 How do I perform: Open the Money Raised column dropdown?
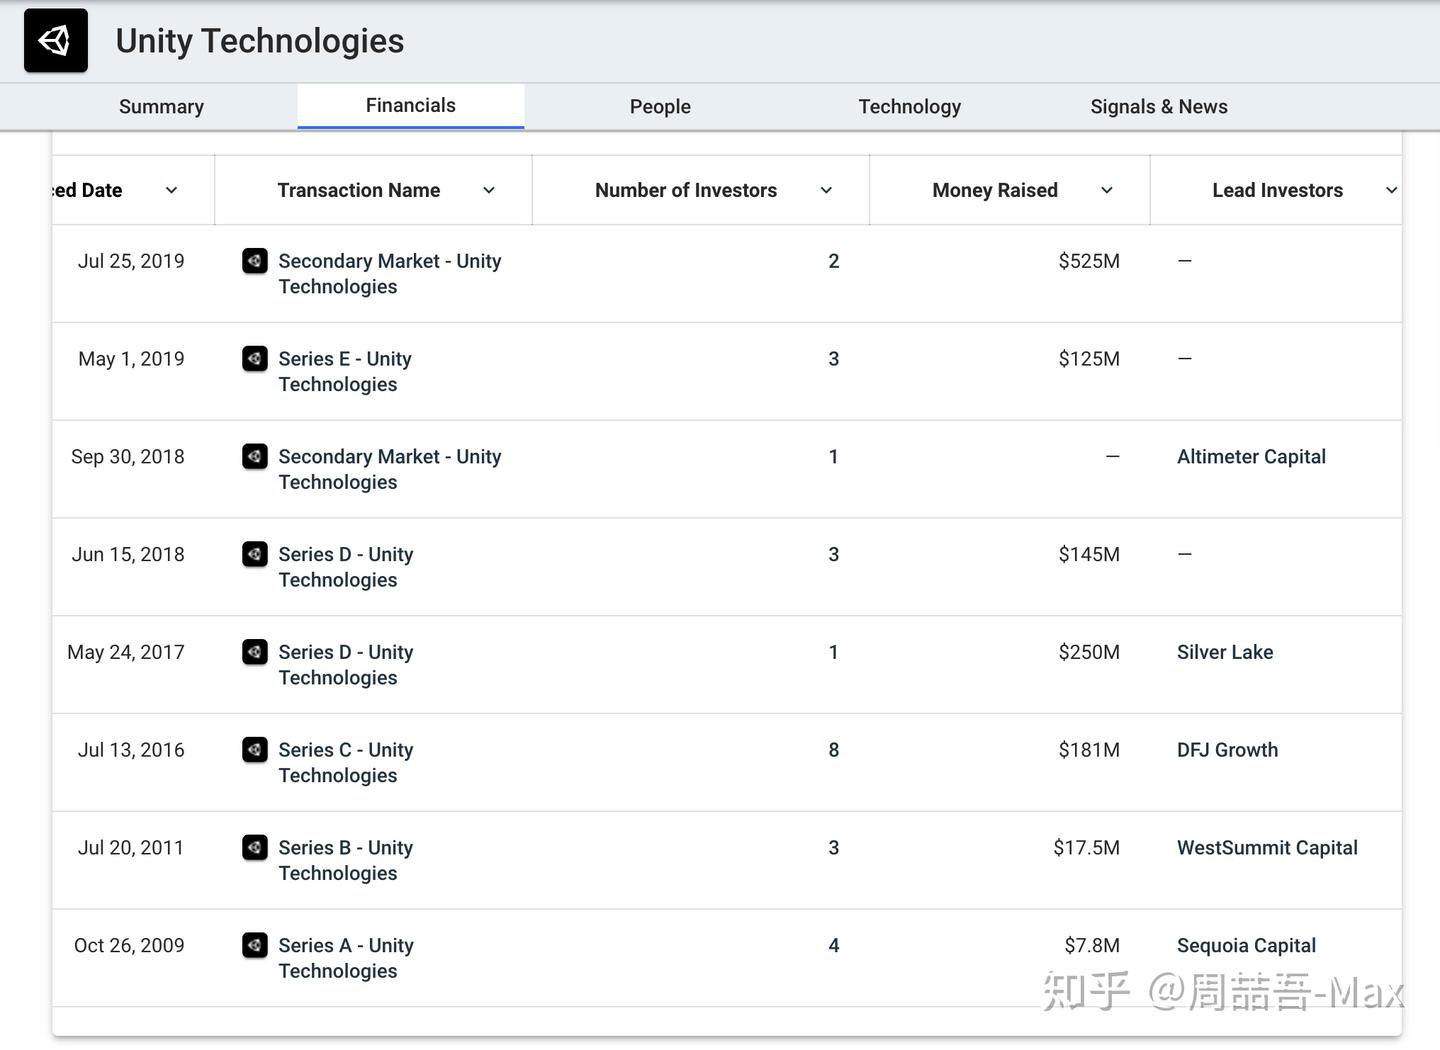click(x=1107, y=191)
